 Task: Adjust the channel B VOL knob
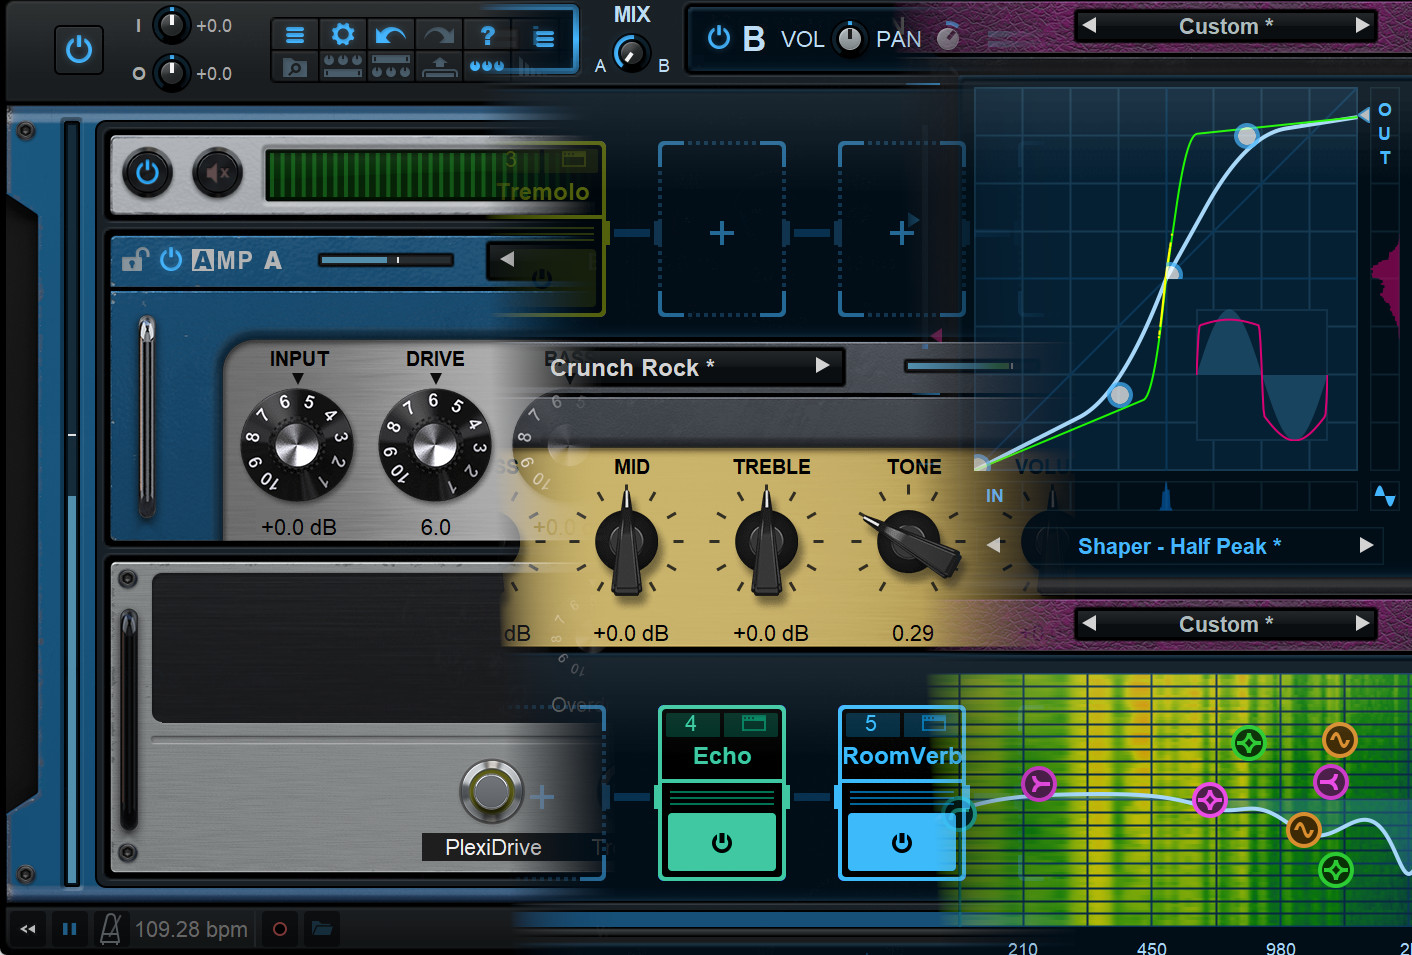pyautogui.click(x=849, y=38)
